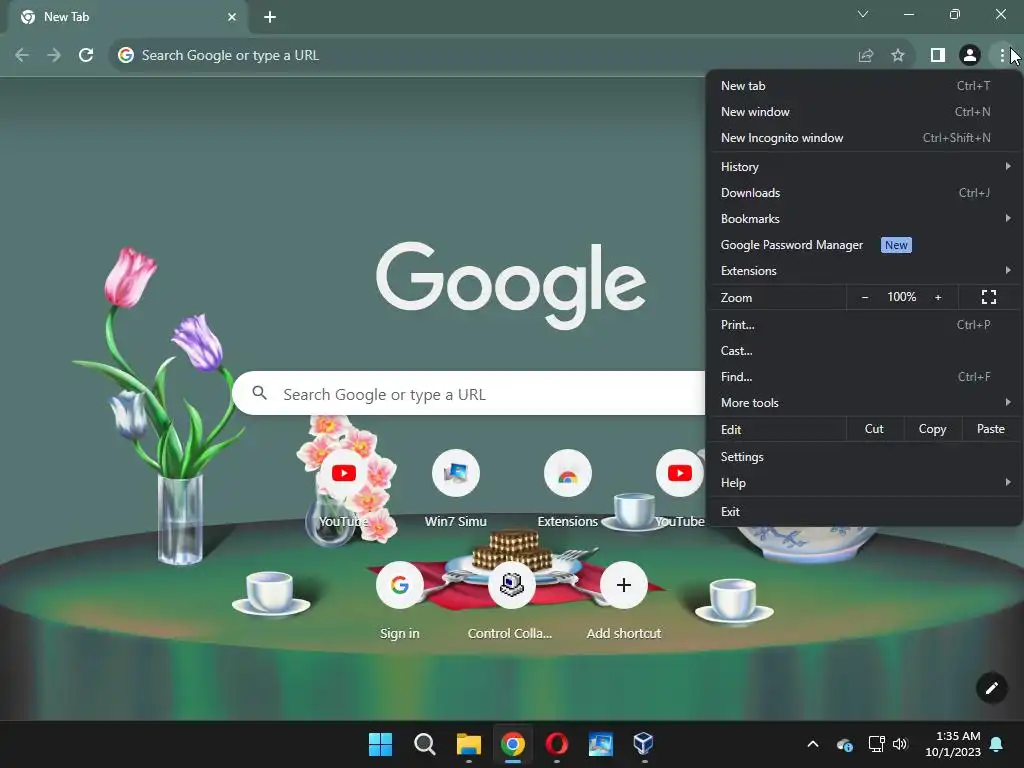Choose Print... from menu
Screen dimensions: 1024x768
pyautogui.click(x=865, y=325)
